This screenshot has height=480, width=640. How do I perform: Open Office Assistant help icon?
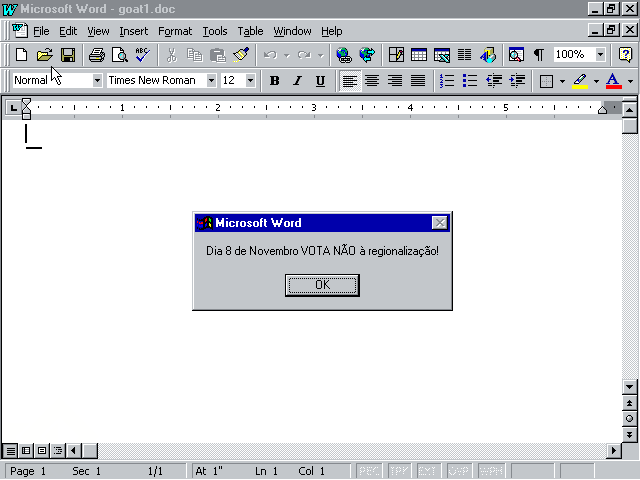[625, 55]
